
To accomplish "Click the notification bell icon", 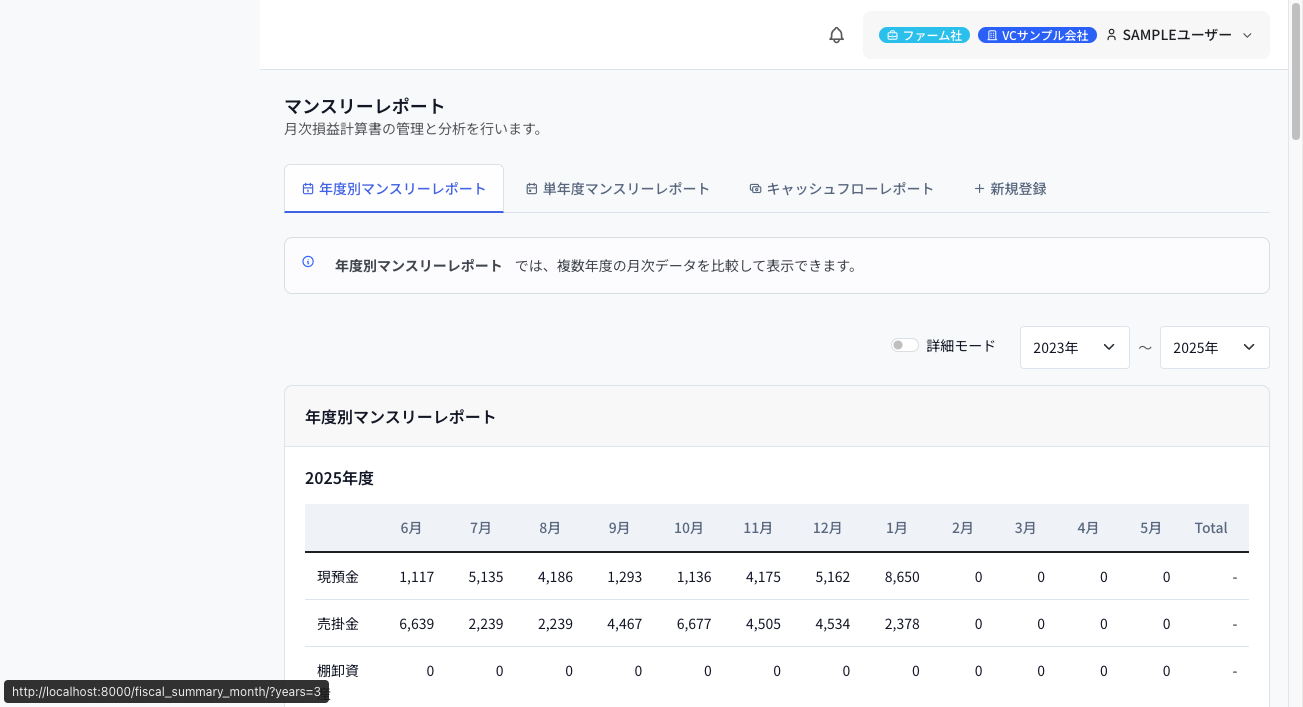I will (x=837, y=35).
